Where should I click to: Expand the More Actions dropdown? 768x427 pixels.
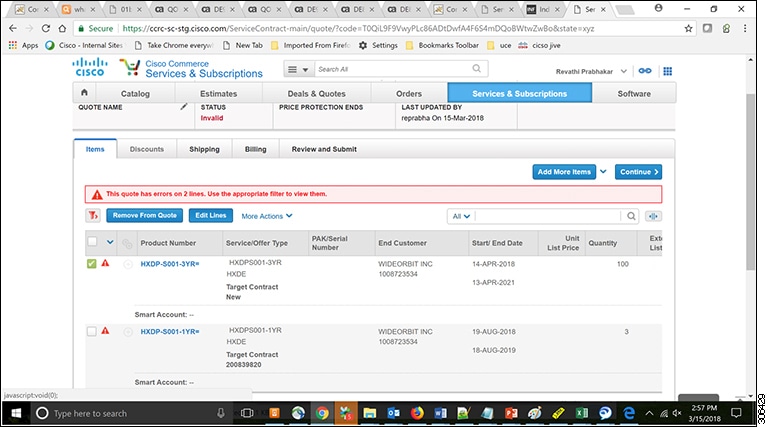[266, 216]
